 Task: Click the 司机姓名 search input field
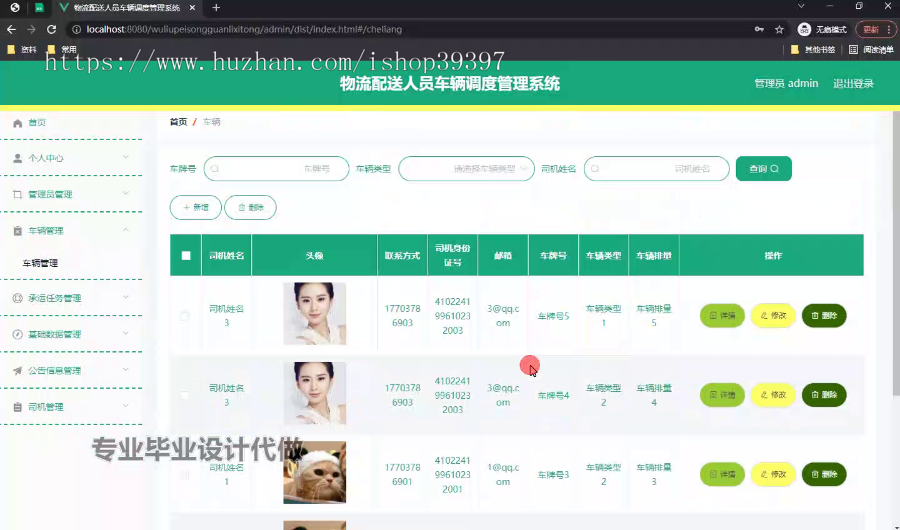[657, 169]
